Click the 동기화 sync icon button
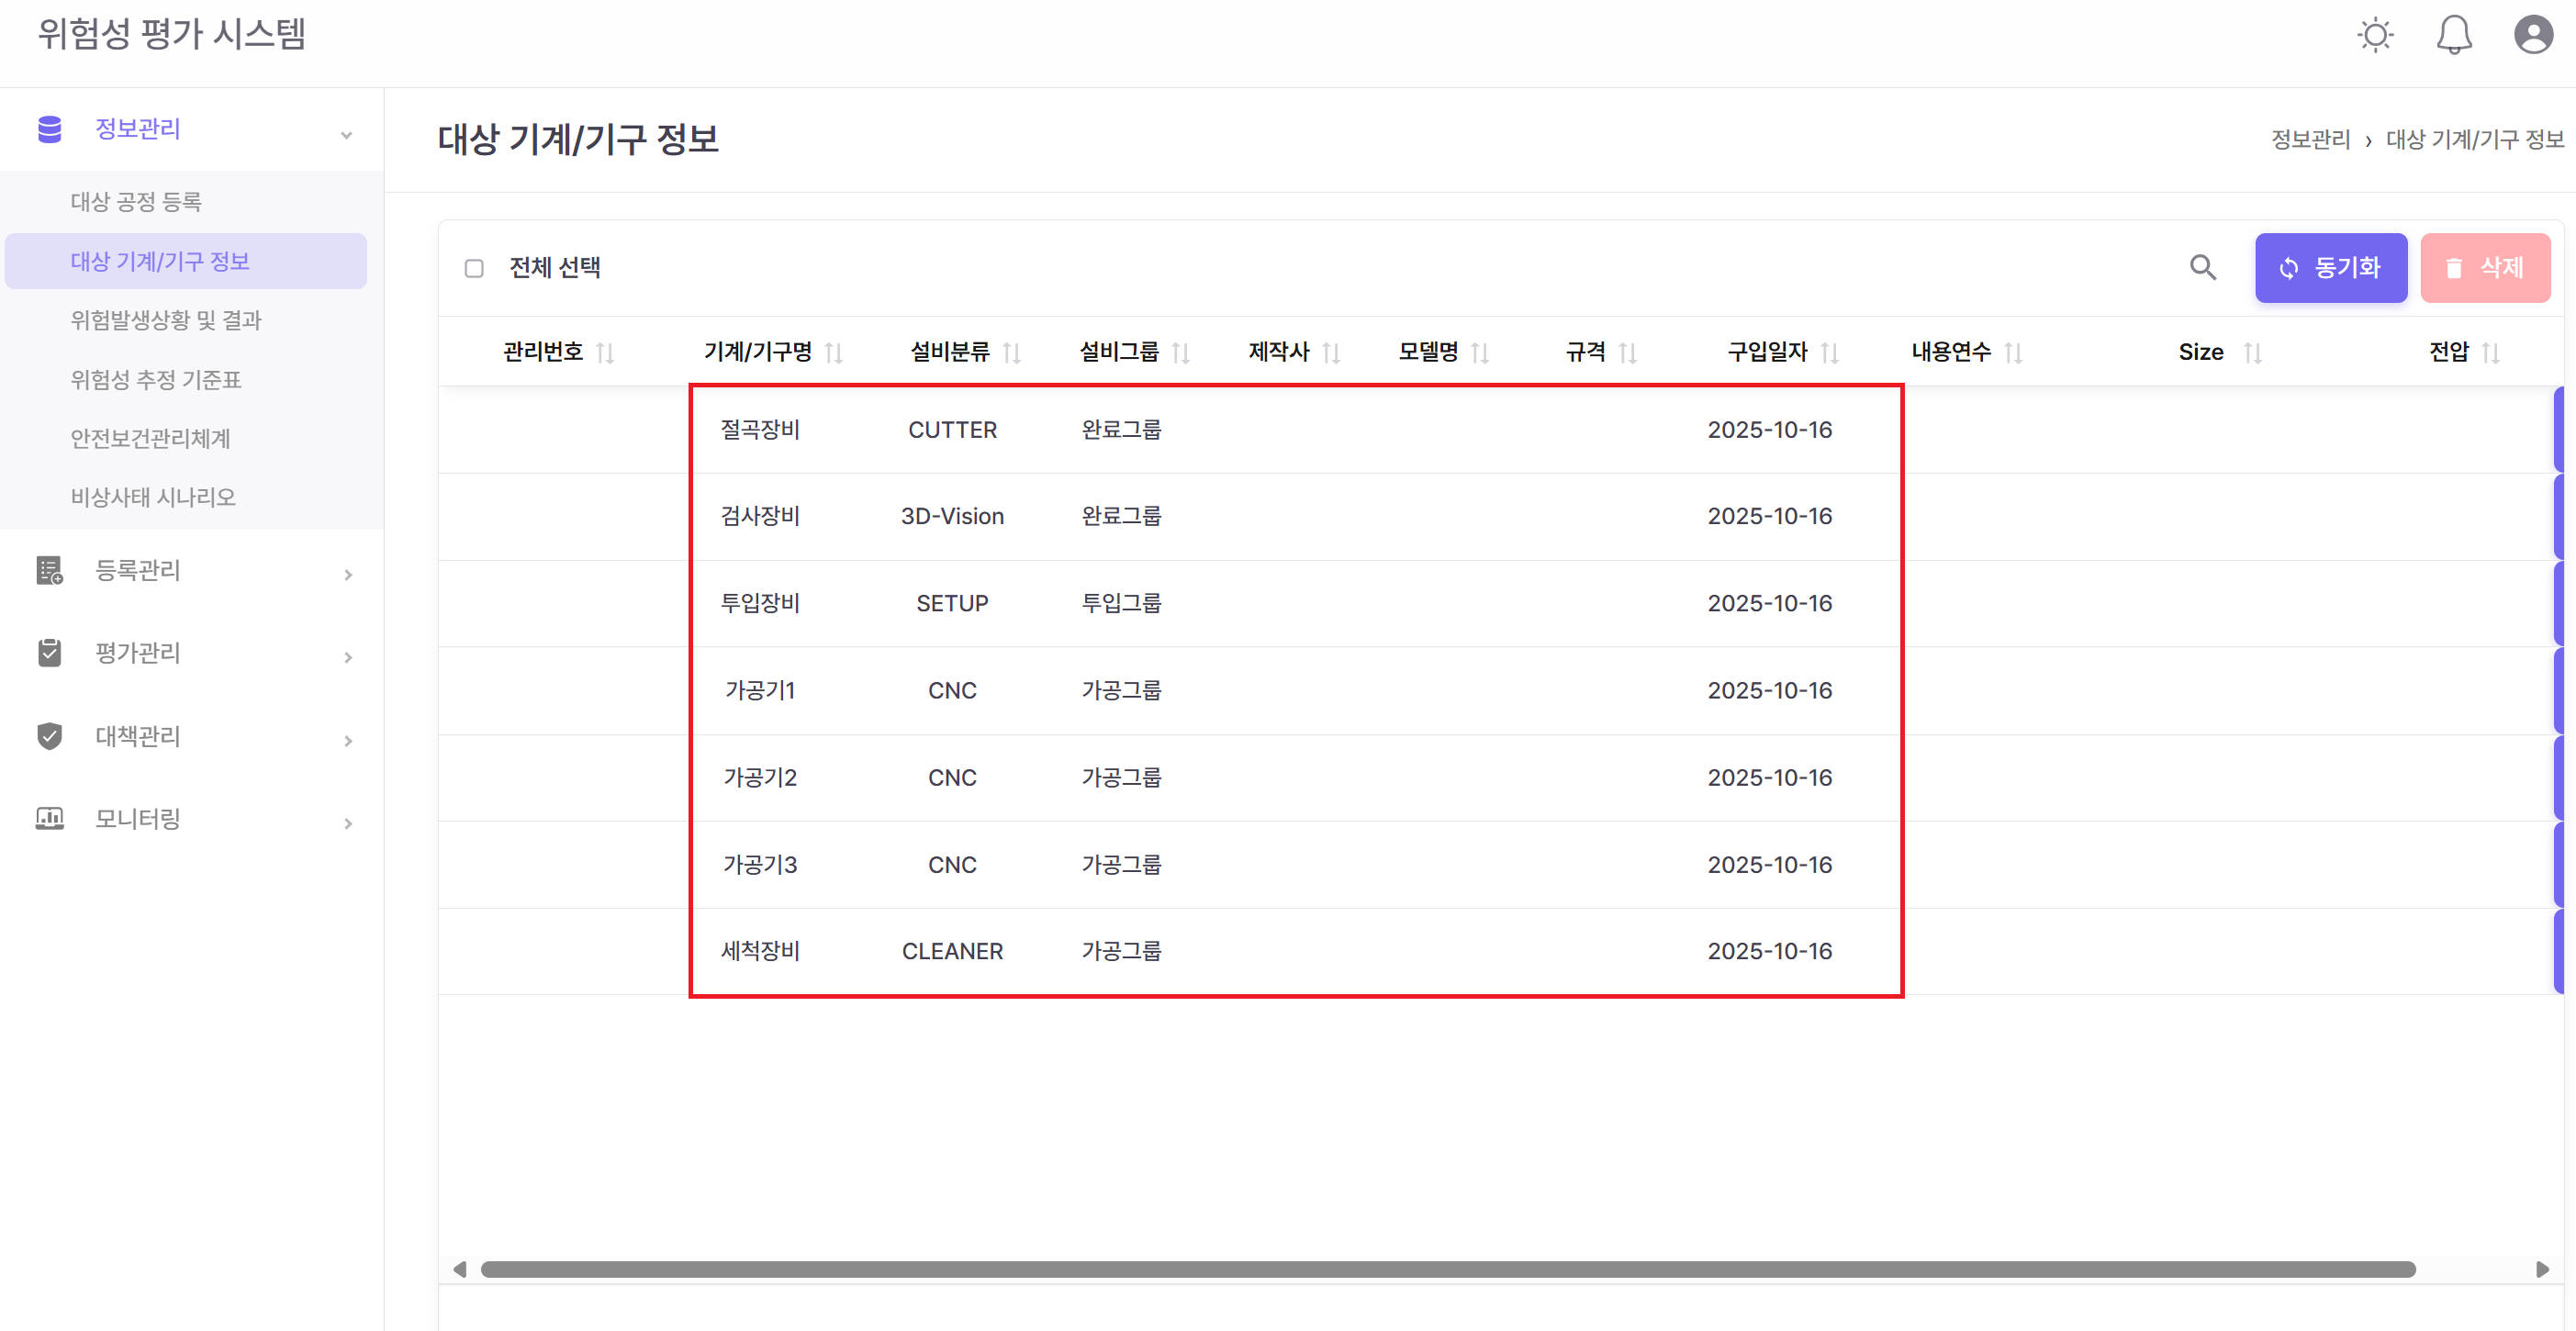Viewport: 2576px width, 1331px height. pos(2292,267)
